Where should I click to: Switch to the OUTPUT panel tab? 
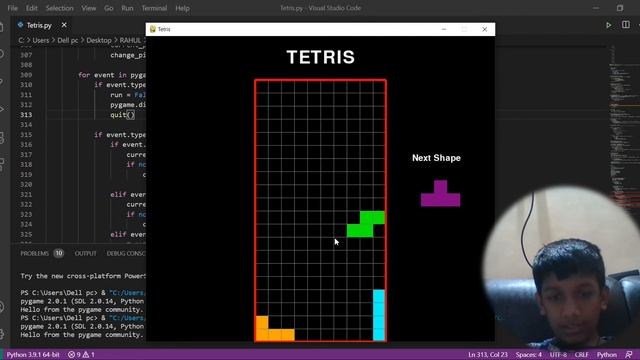(86, 253)
